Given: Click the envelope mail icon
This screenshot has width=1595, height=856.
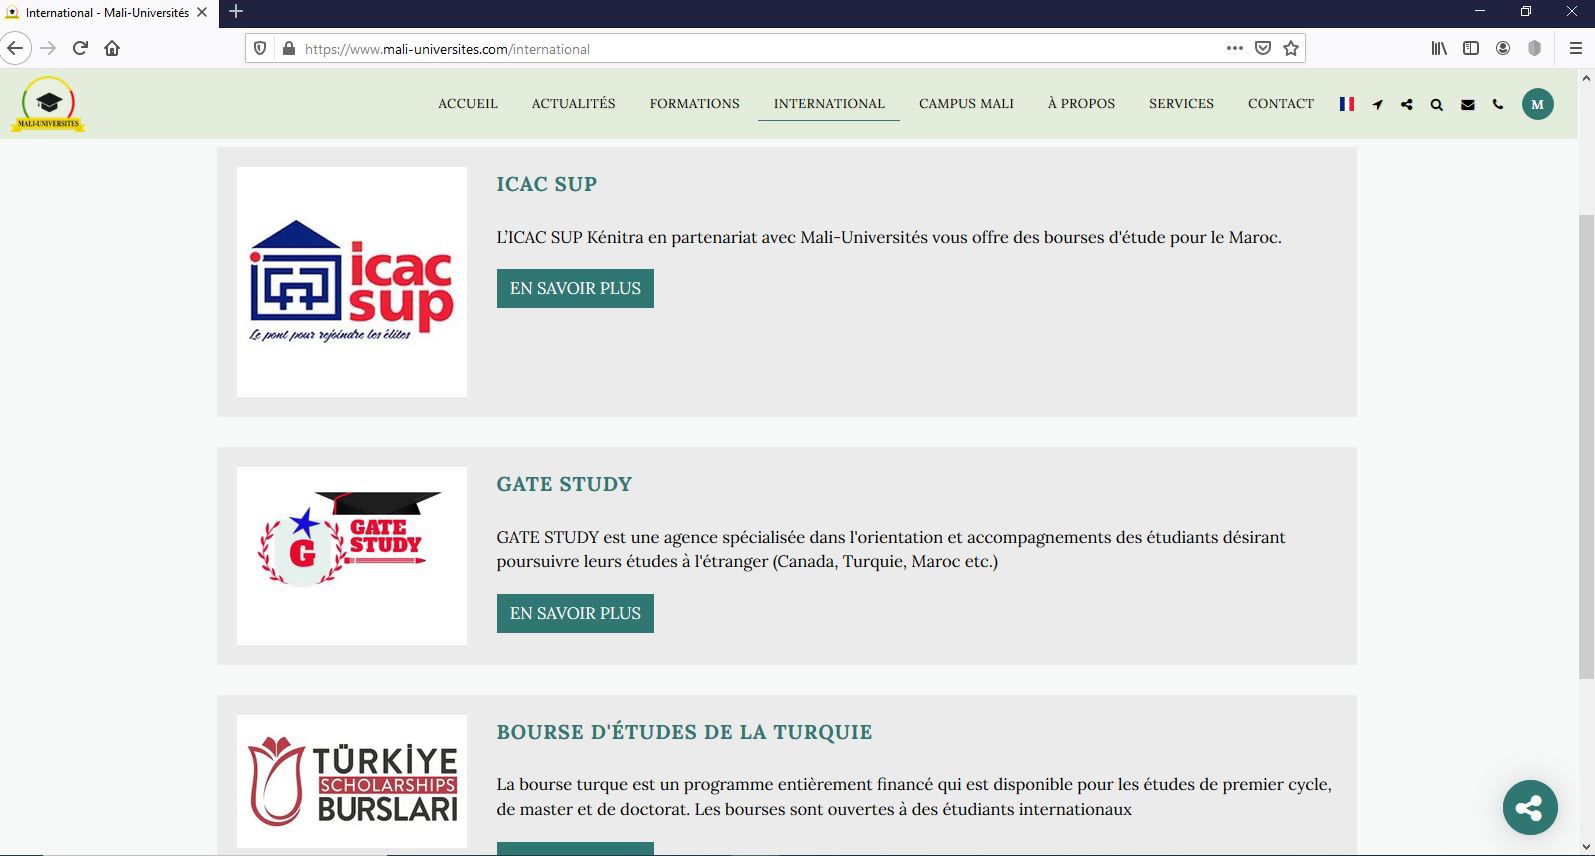Looking at the screenshot, I should pyautogui.click(x=1468, y=104).
